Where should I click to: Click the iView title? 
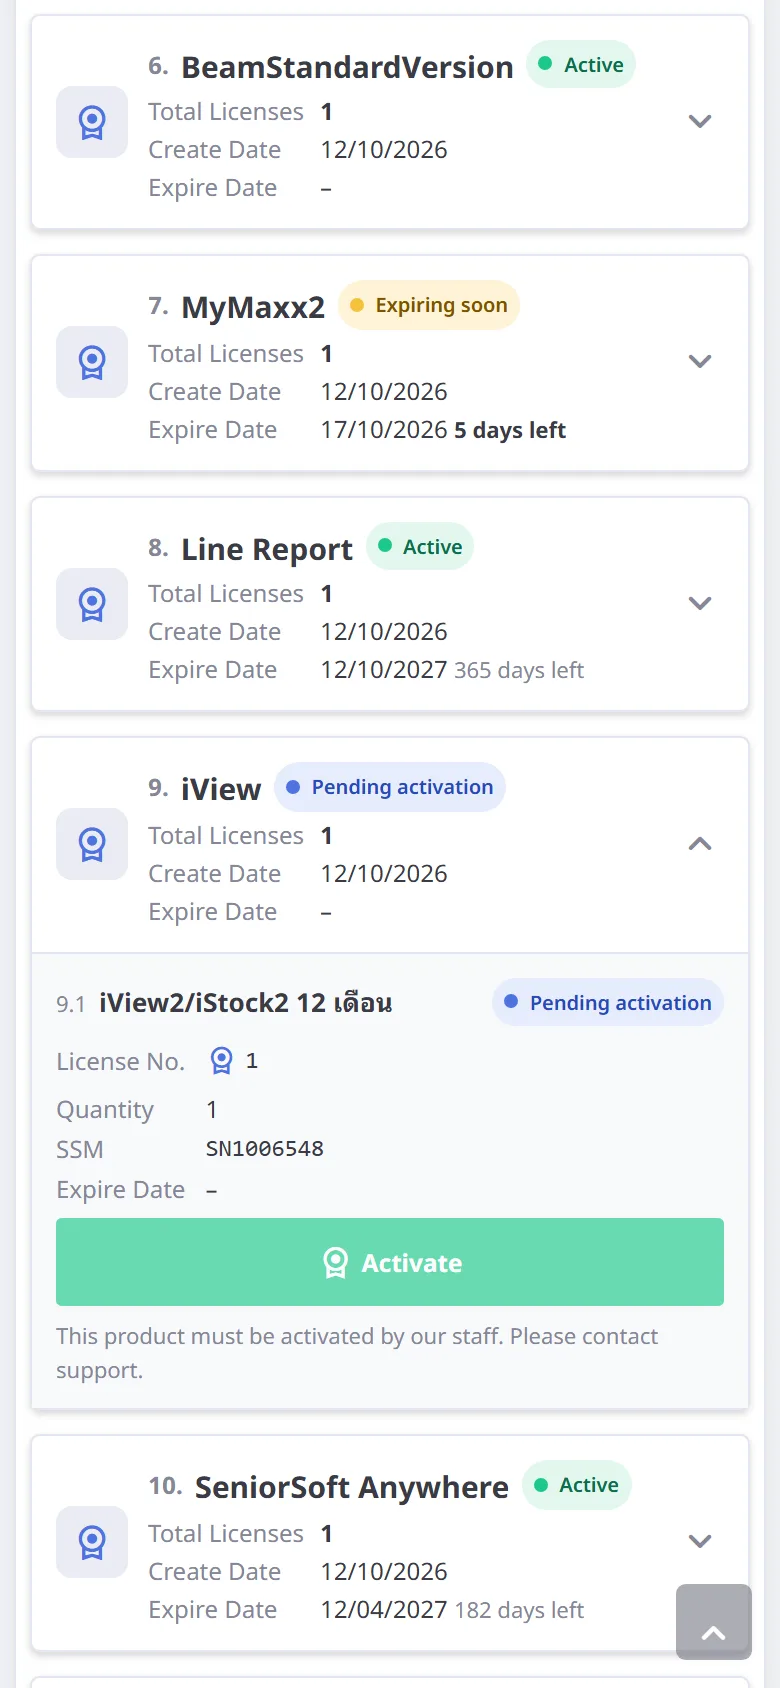221,789
